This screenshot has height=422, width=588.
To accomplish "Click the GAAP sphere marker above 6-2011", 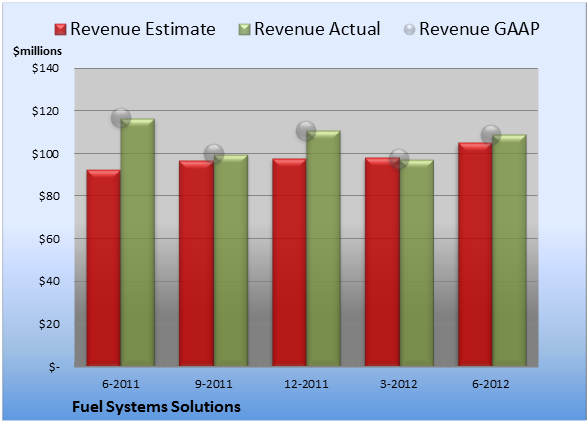I will pos(121,118).
